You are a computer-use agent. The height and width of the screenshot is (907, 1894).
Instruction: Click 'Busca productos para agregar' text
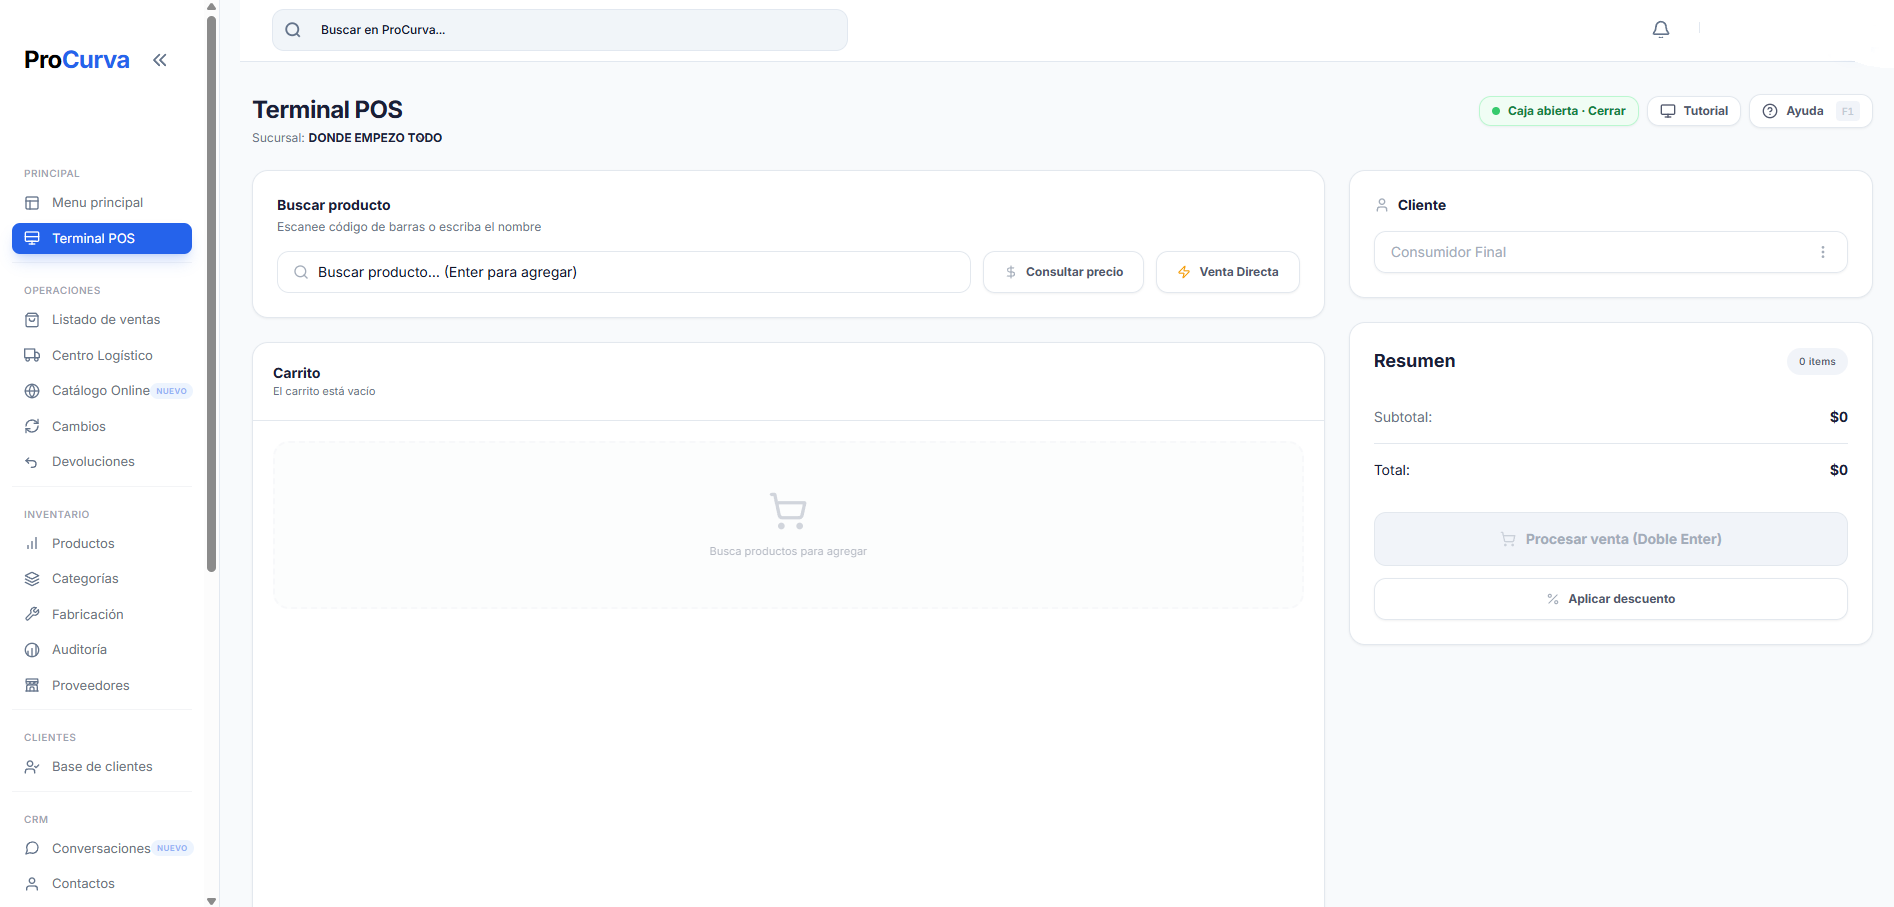(788, 552)
